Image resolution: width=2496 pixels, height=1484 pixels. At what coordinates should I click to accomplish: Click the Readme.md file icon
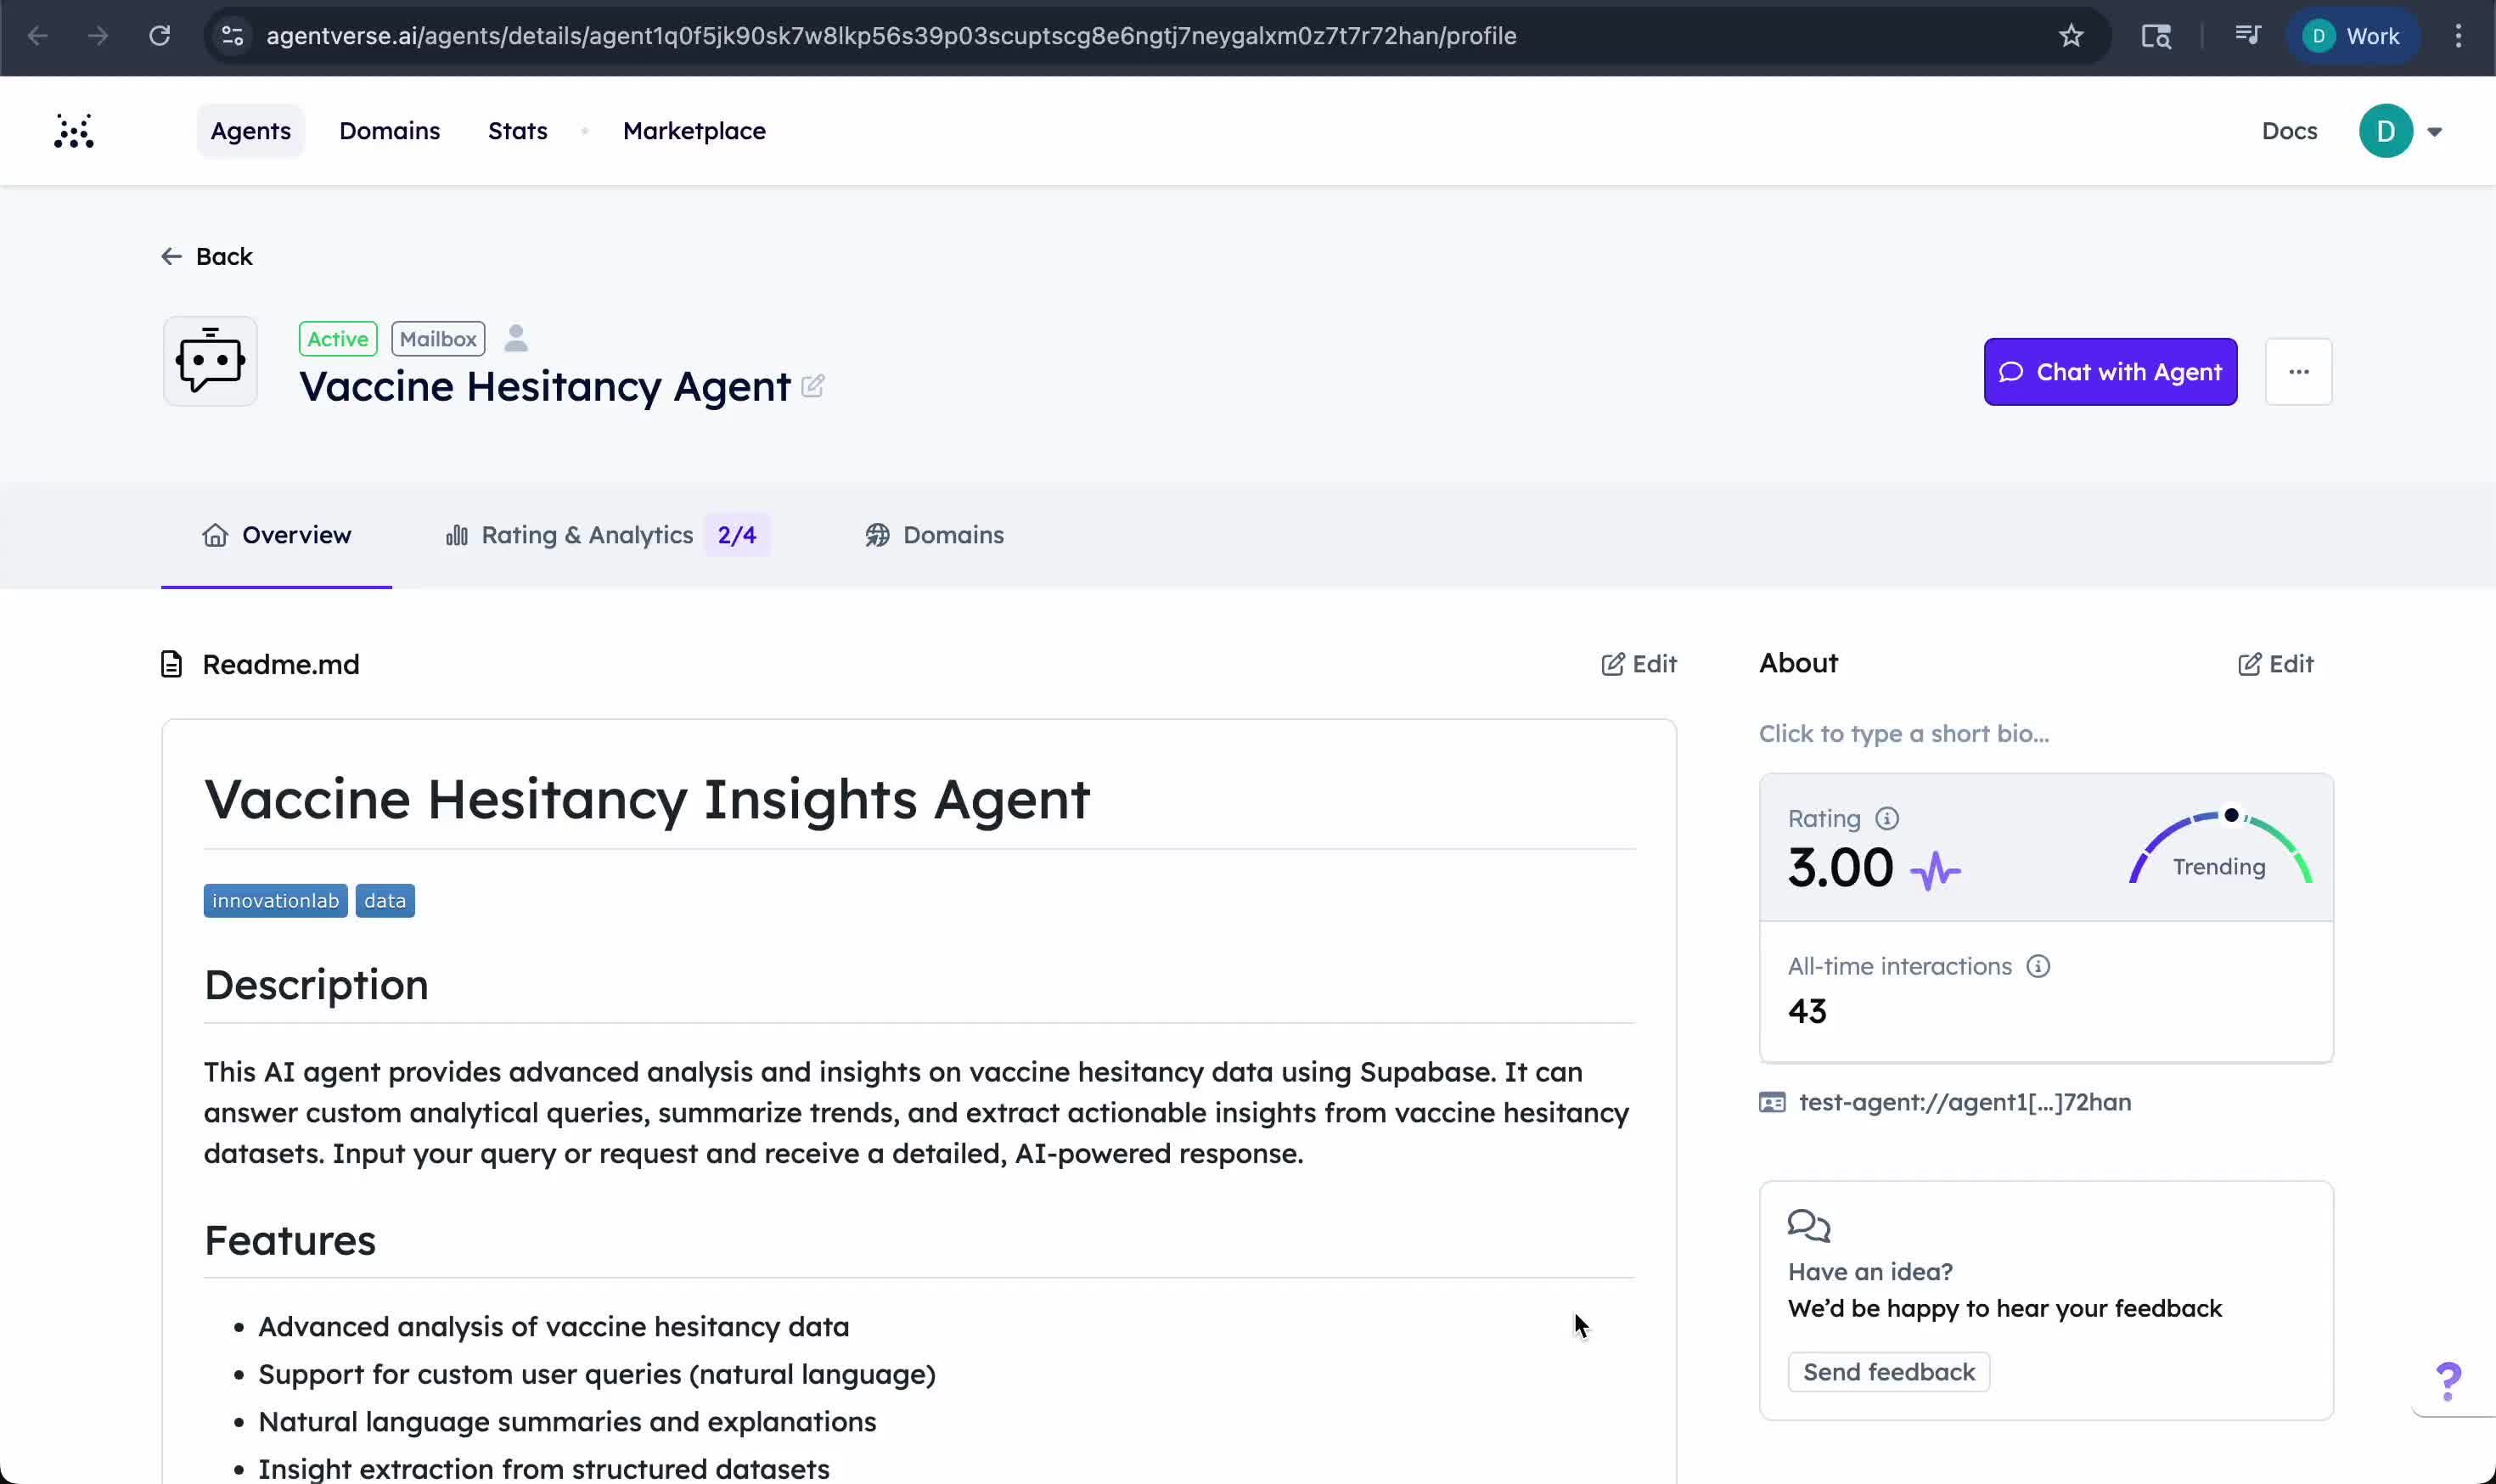coord(171,663)
